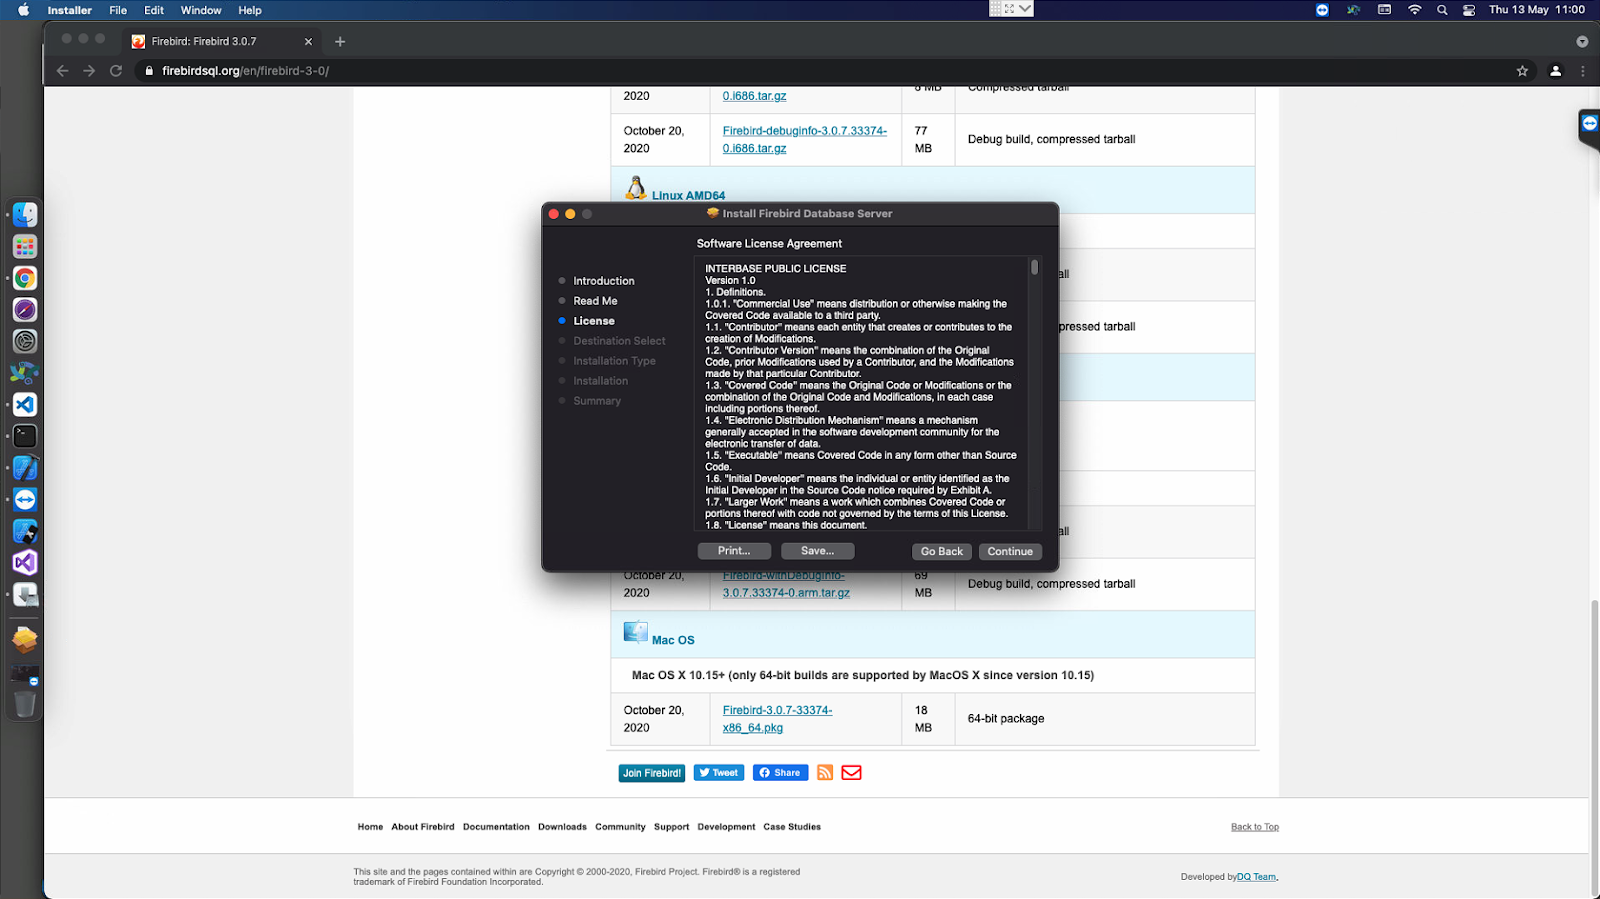Open the Case Studies footer link
The image size is (1600, 899).
792,827
